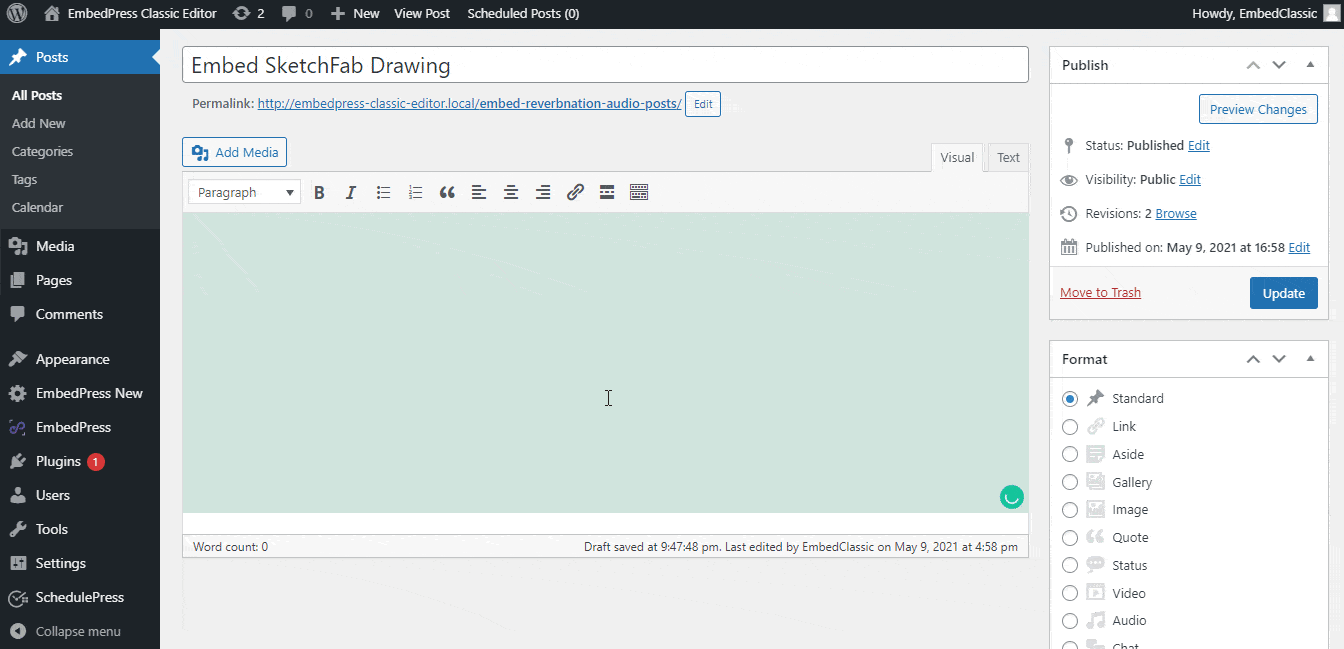Click the Move to Trash link
The width and height of the screenshot is (1344, 649).
(x=1100, y=293)
